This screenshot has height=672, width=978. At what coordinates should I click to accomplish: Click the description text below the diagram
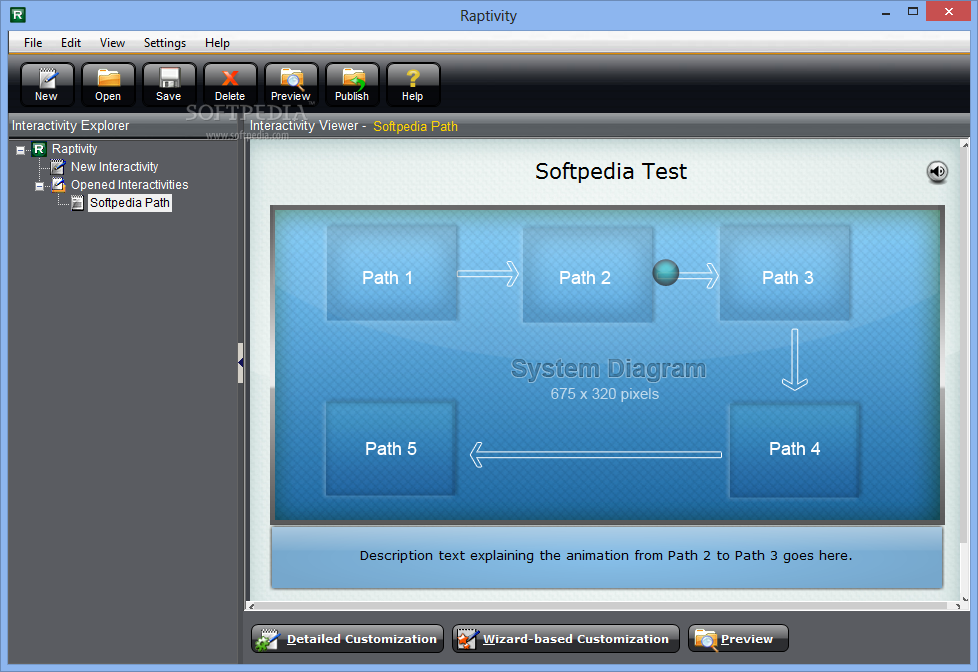pos(606,555)
